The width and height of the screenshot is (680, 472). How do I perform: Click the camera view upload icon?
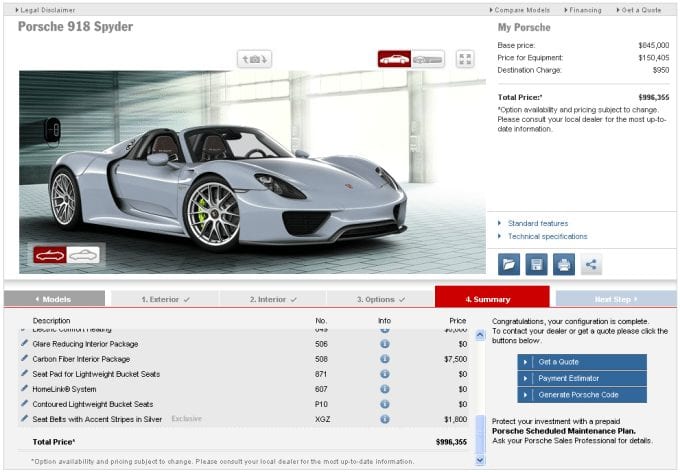(x=254, y=59)
